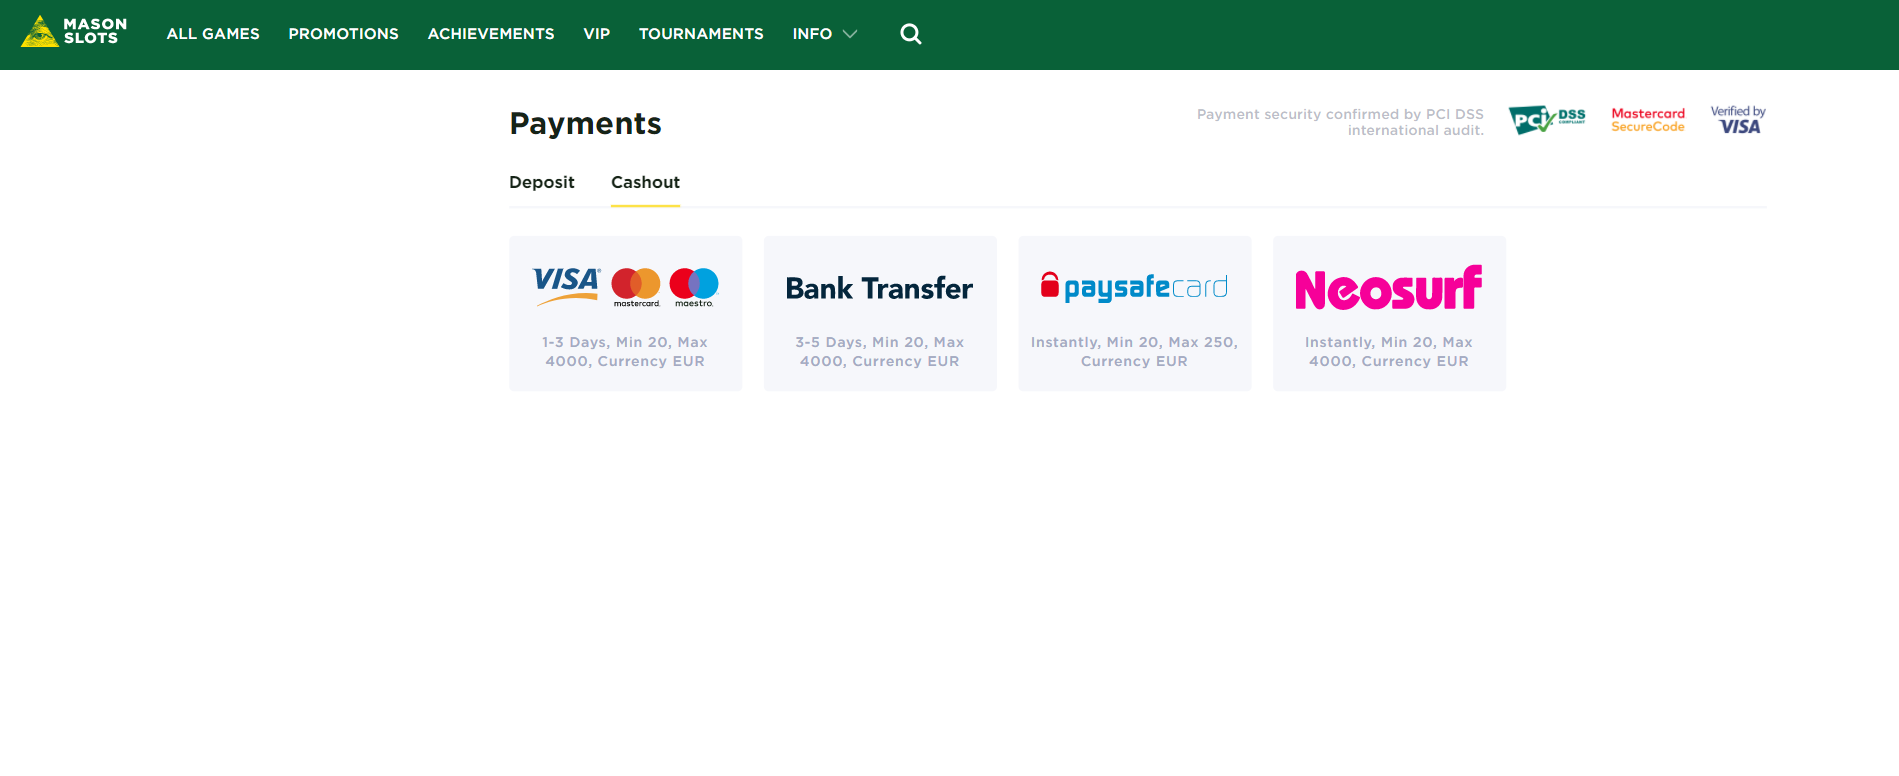Click '1-3 Days, Min 20, Max 4000' text
1899x776 pixels.
(625, 352)
